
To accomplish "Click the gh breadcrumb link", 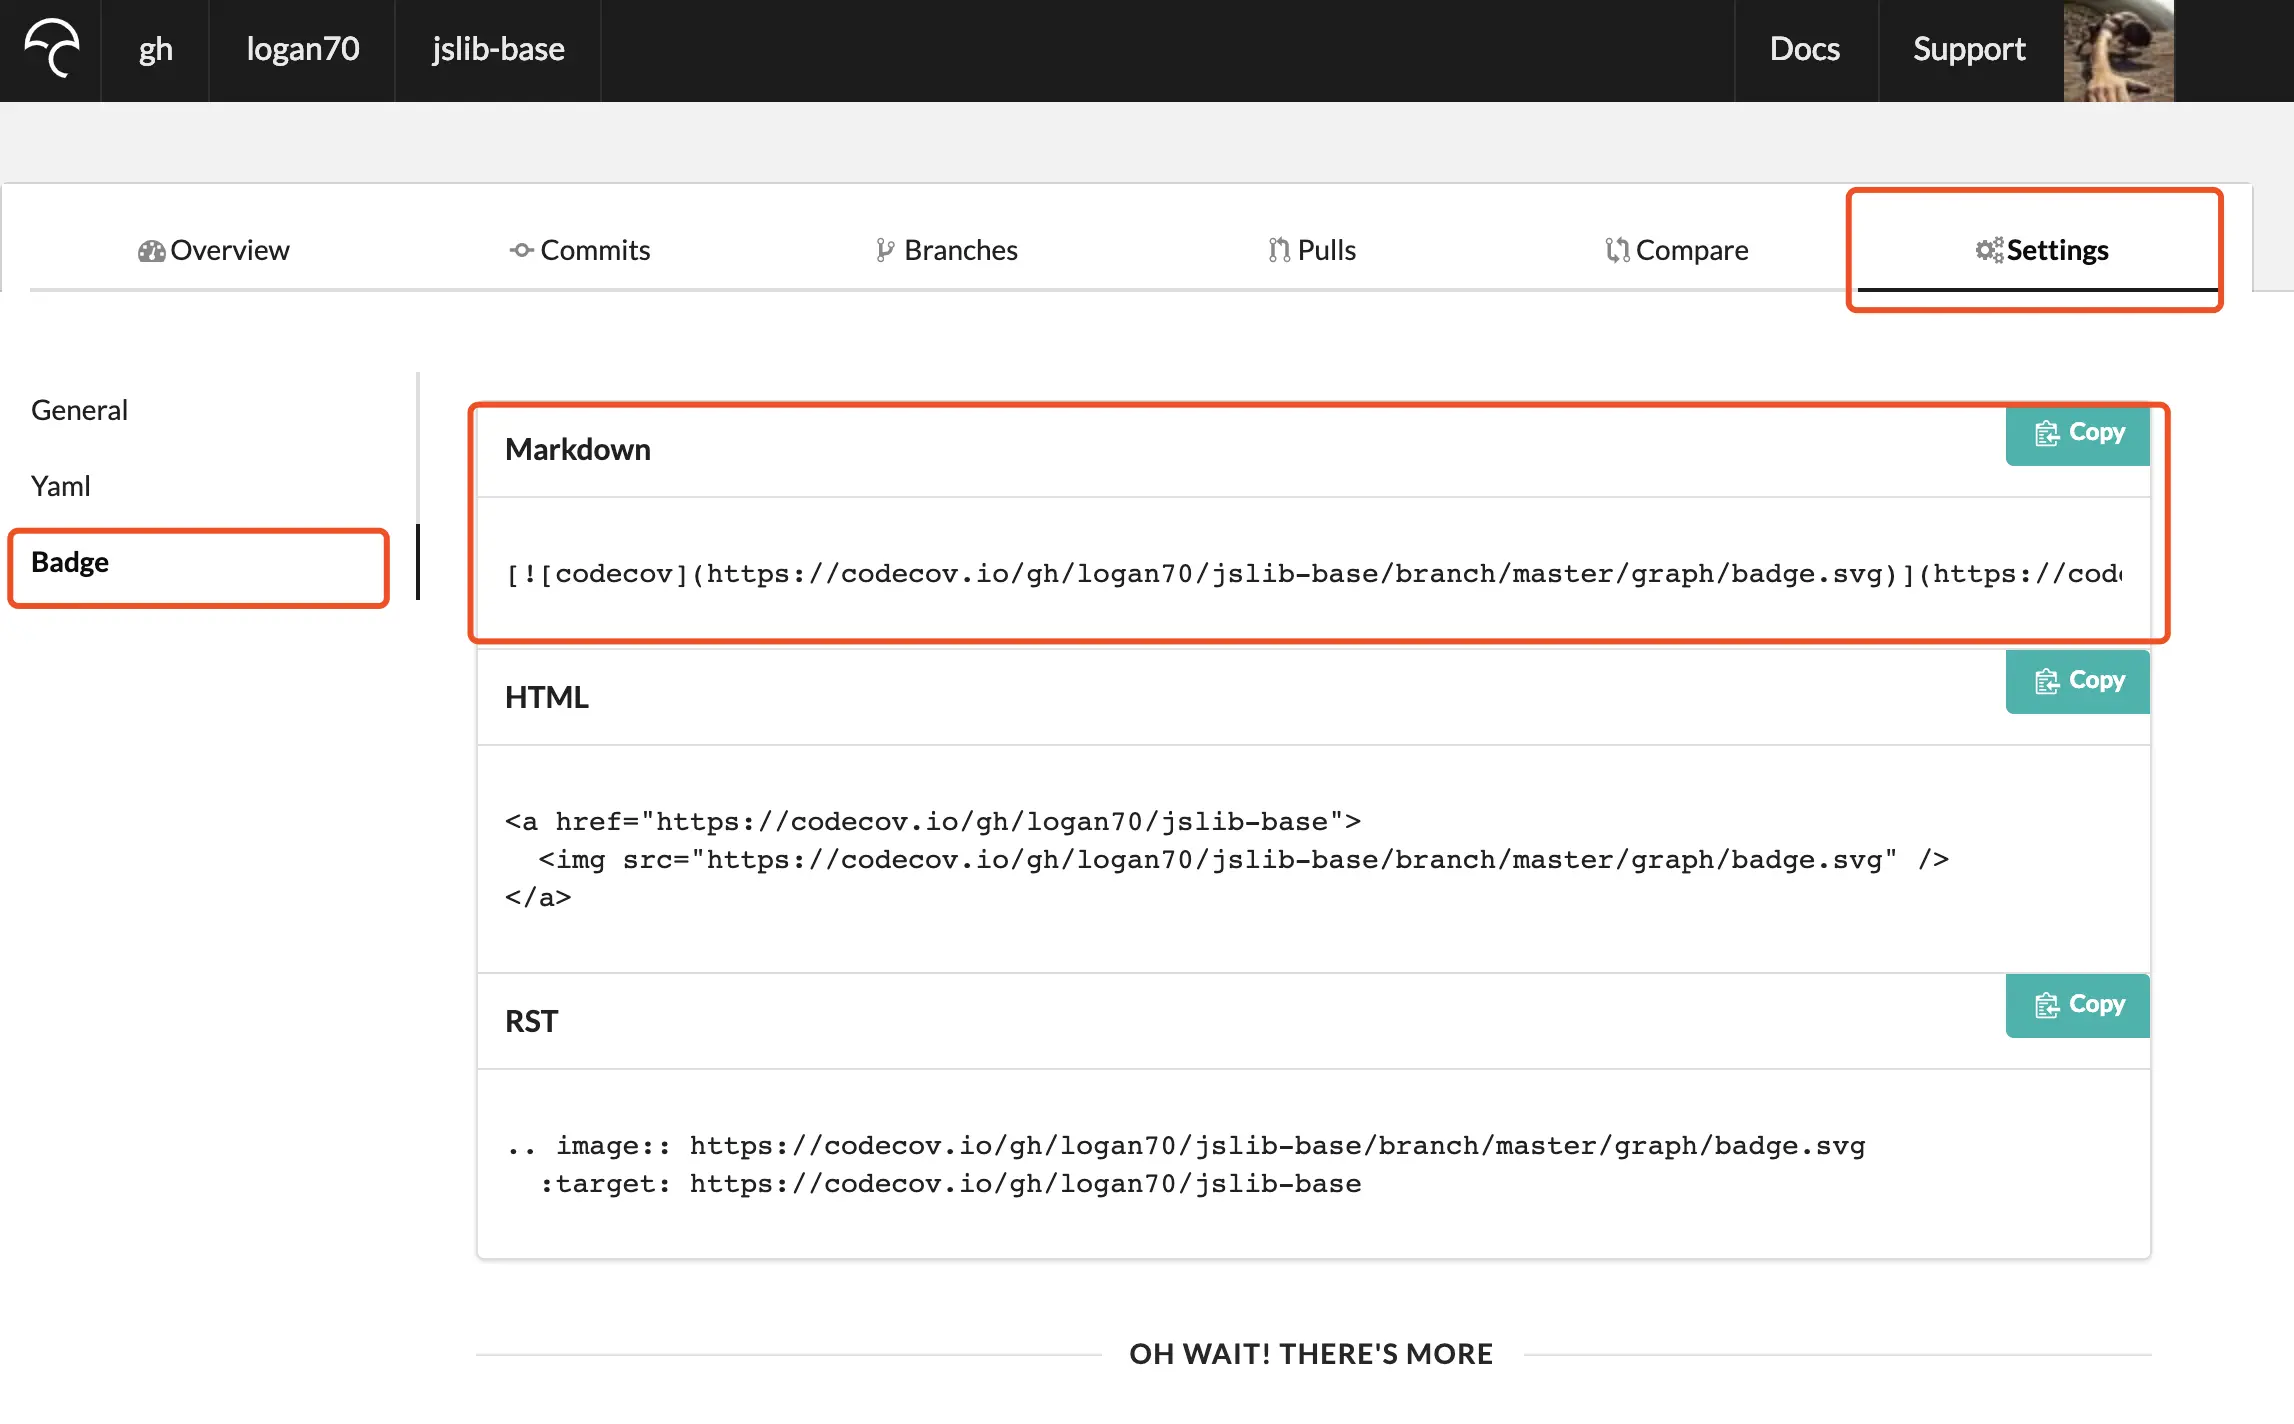I will 155,49.
